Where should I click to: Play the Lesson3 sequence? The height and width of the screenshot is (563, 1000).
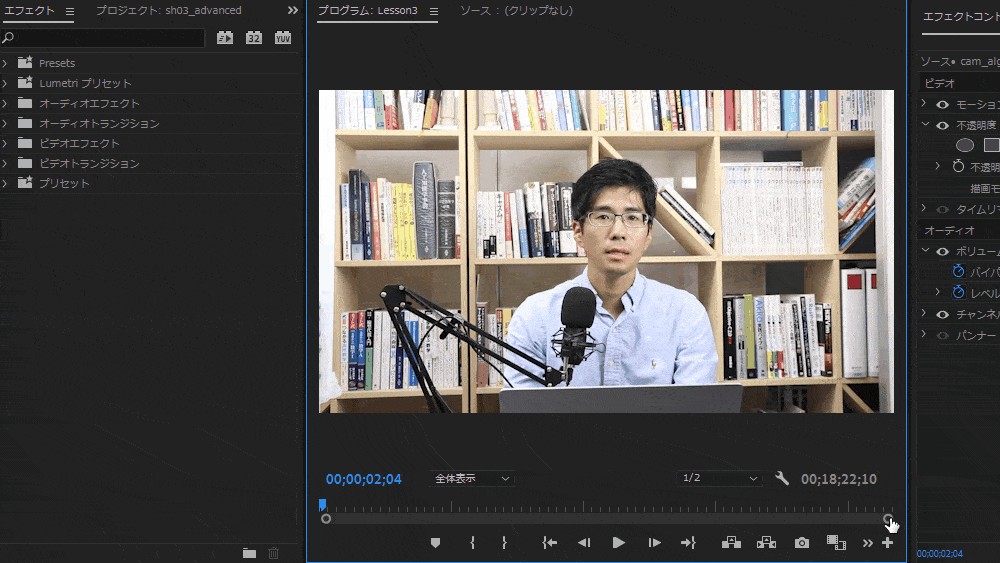[619, 543]
